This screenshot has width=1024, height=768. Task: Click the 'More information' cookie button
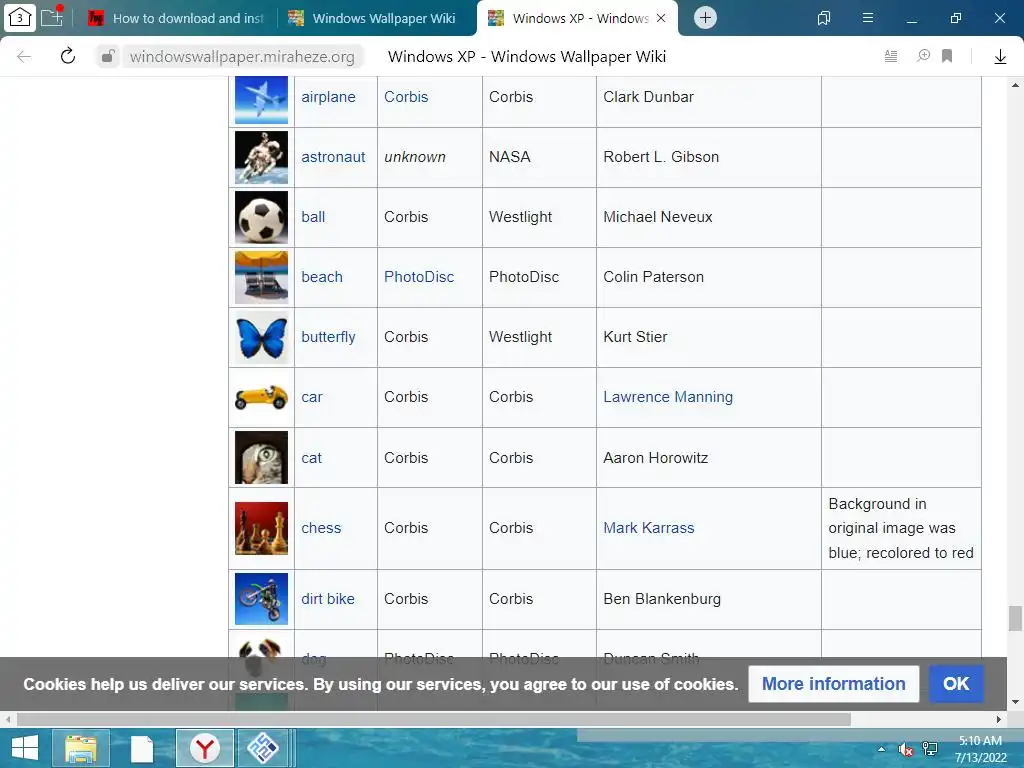point(833,684)
